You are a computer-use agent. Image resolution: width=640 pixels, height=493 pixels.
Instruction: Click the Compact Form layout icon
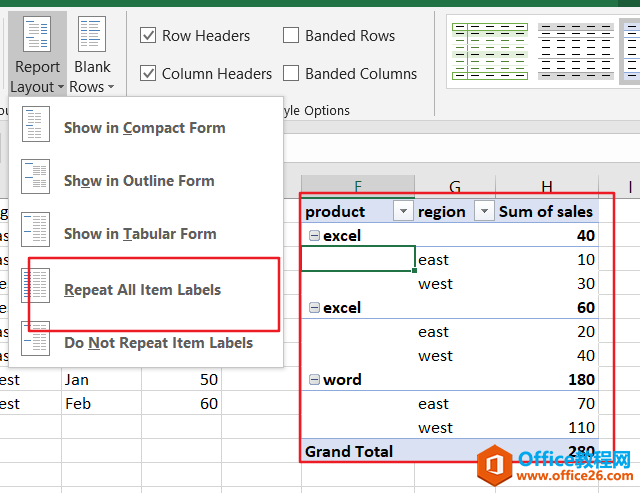[36, 124]
